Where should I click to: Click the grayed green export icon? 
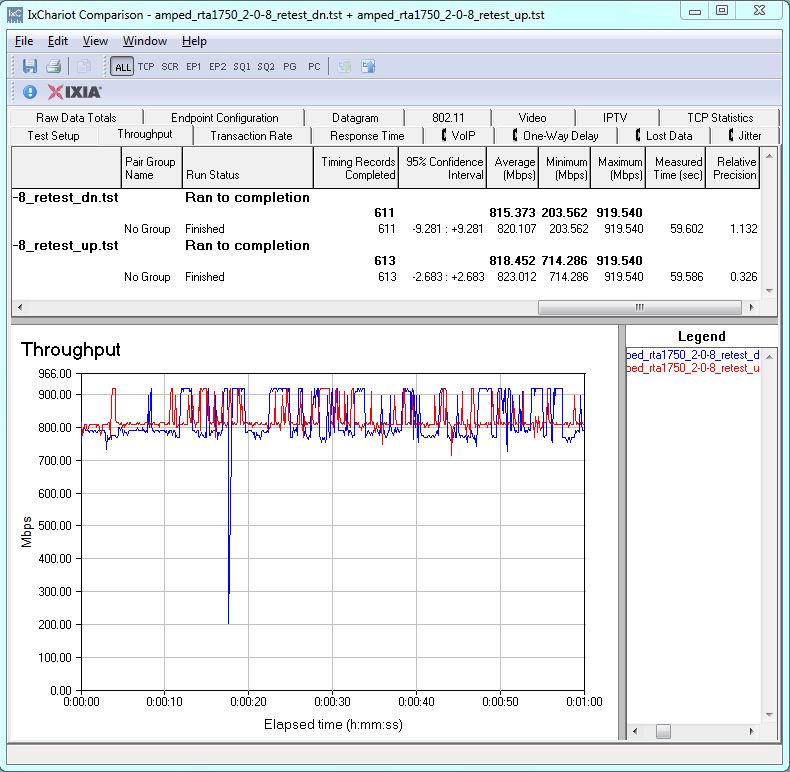tap(345, 66)
